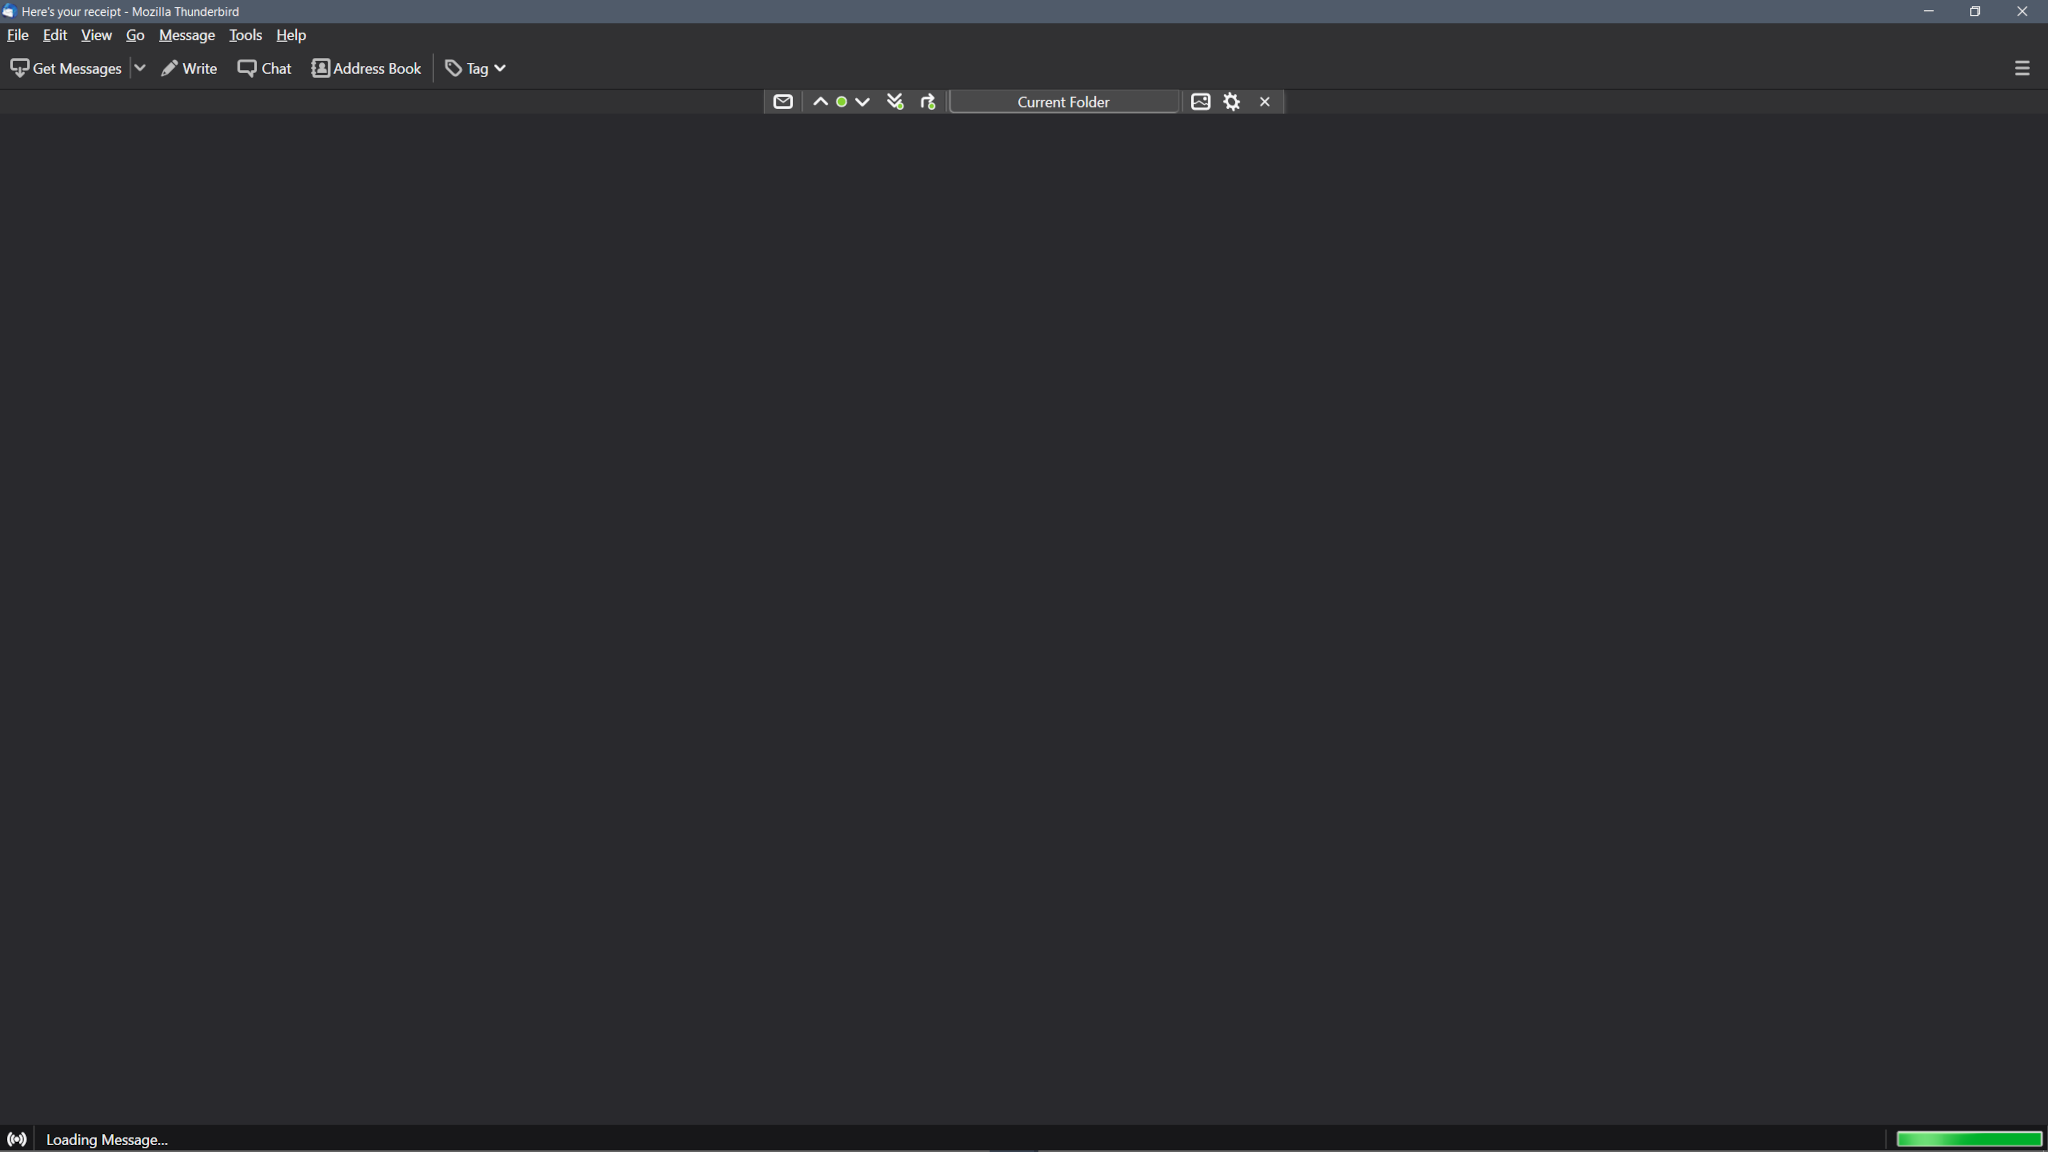Image resolution: width=2048 pixels, height=1152 pixels.
Task: Open the Message menu
Action: [x=186, y=35]
